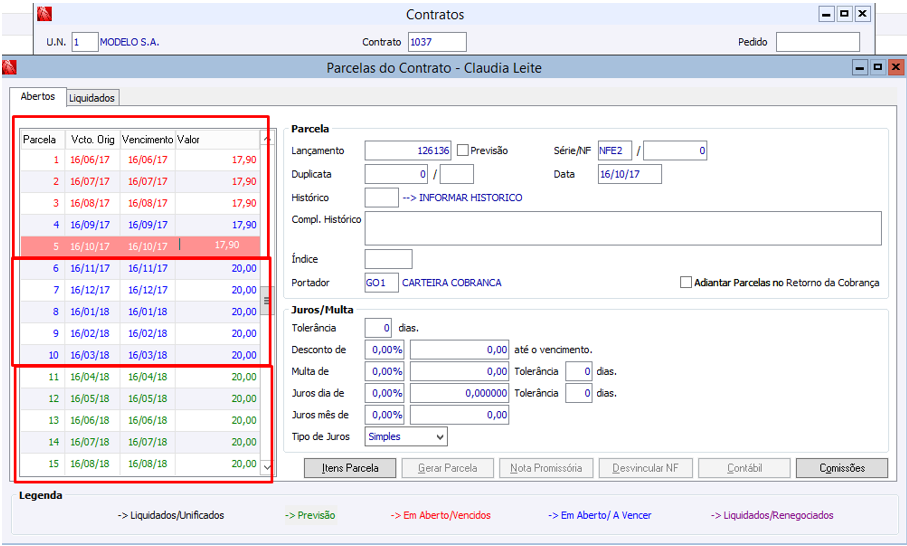Open Itens Parcela
The width and height of the screenshot is (907, 546).
pyautogui.click(x=350, y=468)
